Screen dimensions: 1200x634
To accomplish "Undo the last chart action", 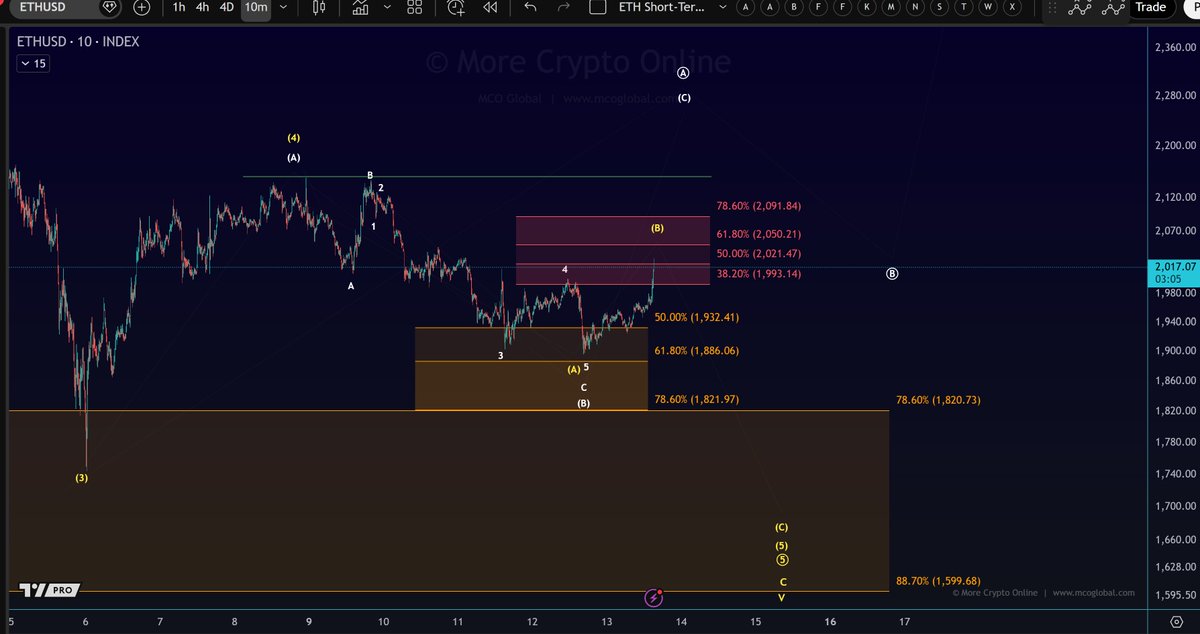I will tap(531, 7).
